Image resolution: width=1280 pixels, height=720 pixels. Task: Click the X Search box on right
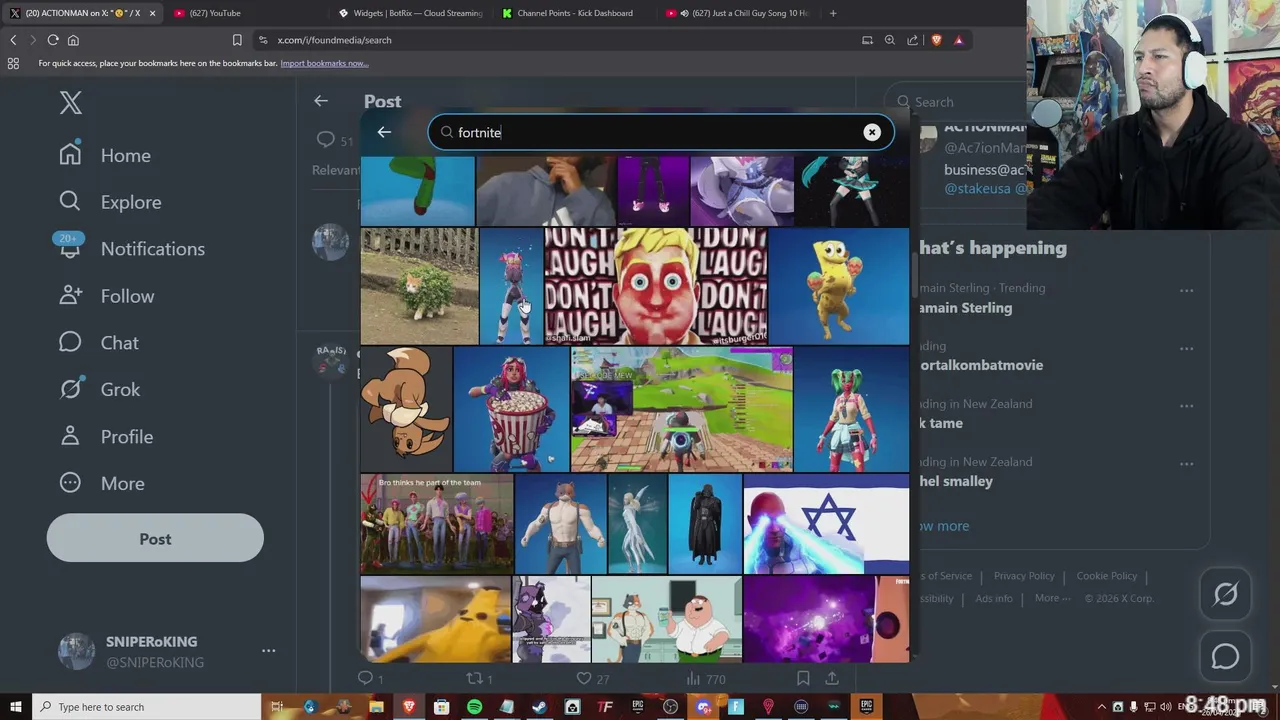click(955, 102)
